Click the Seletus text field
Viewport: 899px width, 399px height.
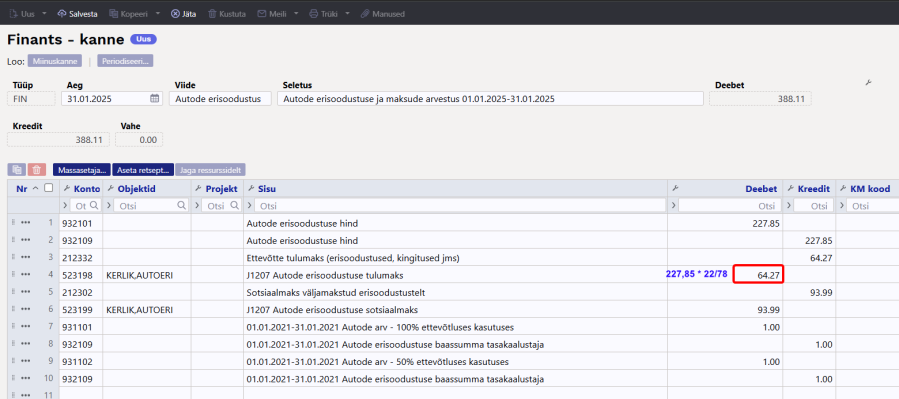[490, 99]
